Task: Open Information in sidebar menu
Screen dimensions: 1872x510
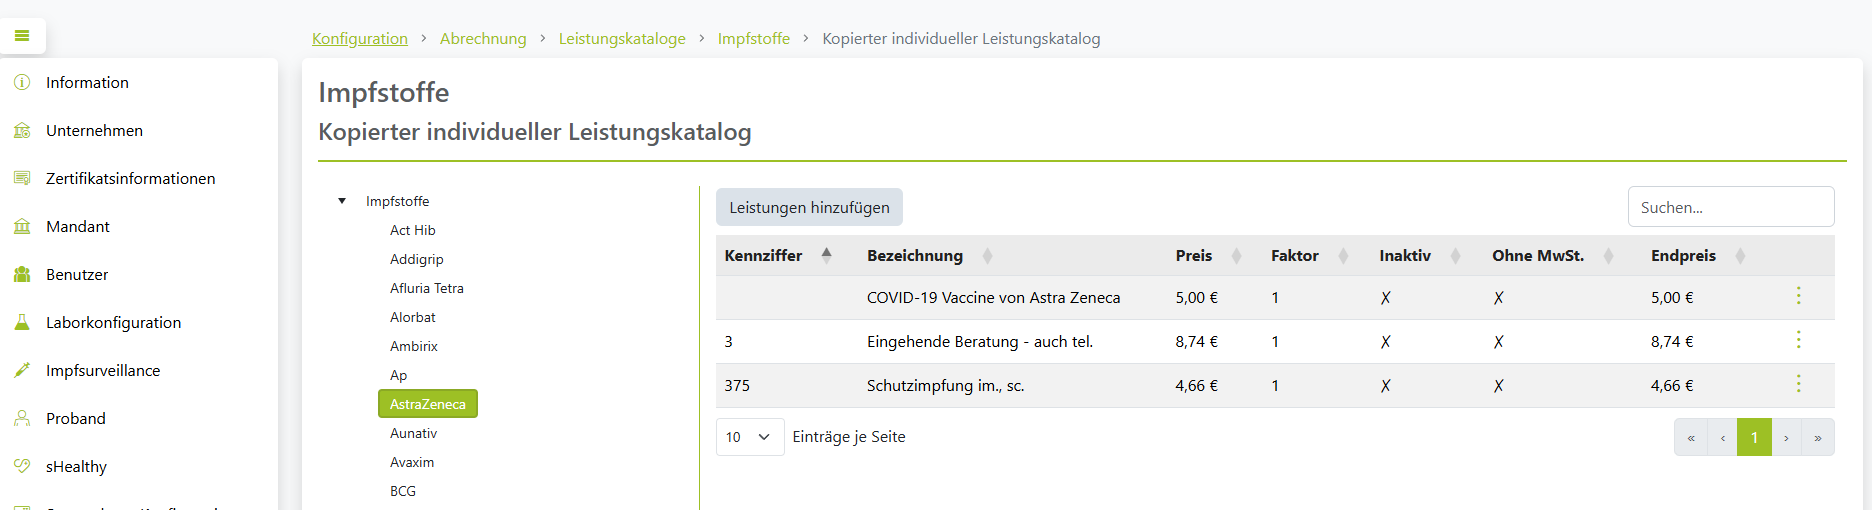Action: point(87,82)
